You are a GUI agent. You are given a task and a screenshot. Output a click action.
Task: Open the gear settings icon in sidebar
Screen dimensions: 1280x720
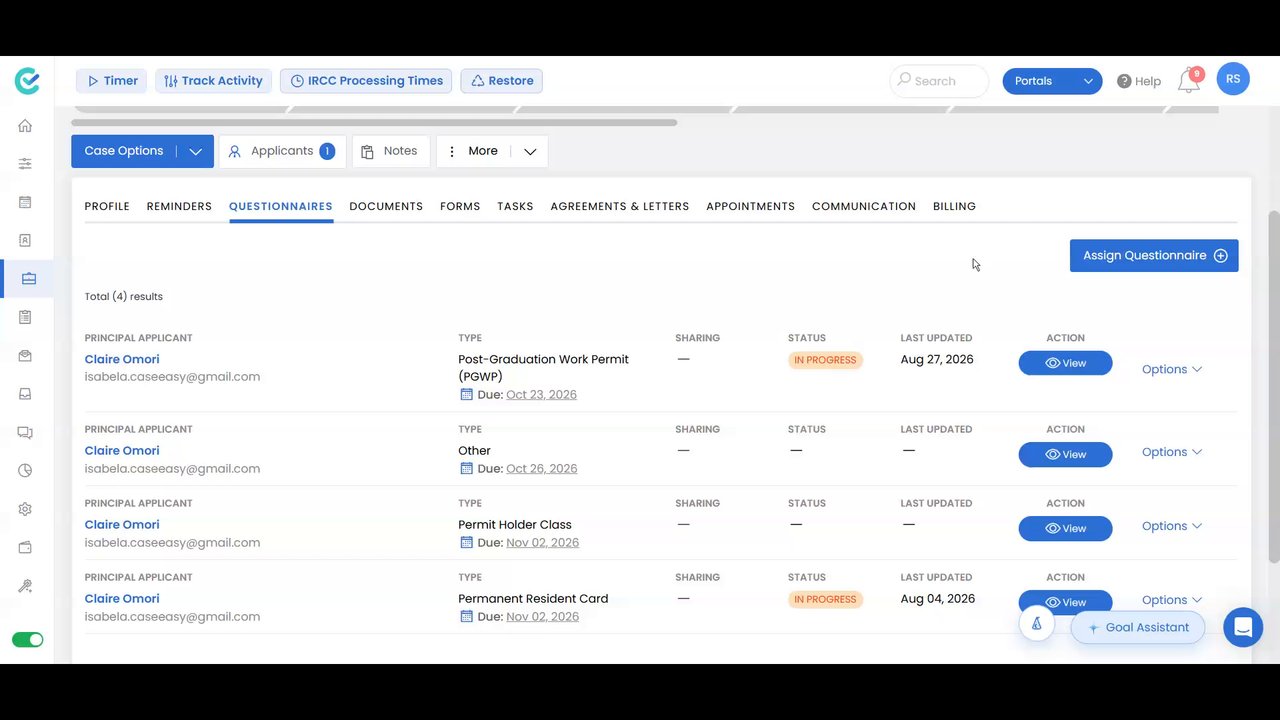pyautogui.click(x=25, y=509)
